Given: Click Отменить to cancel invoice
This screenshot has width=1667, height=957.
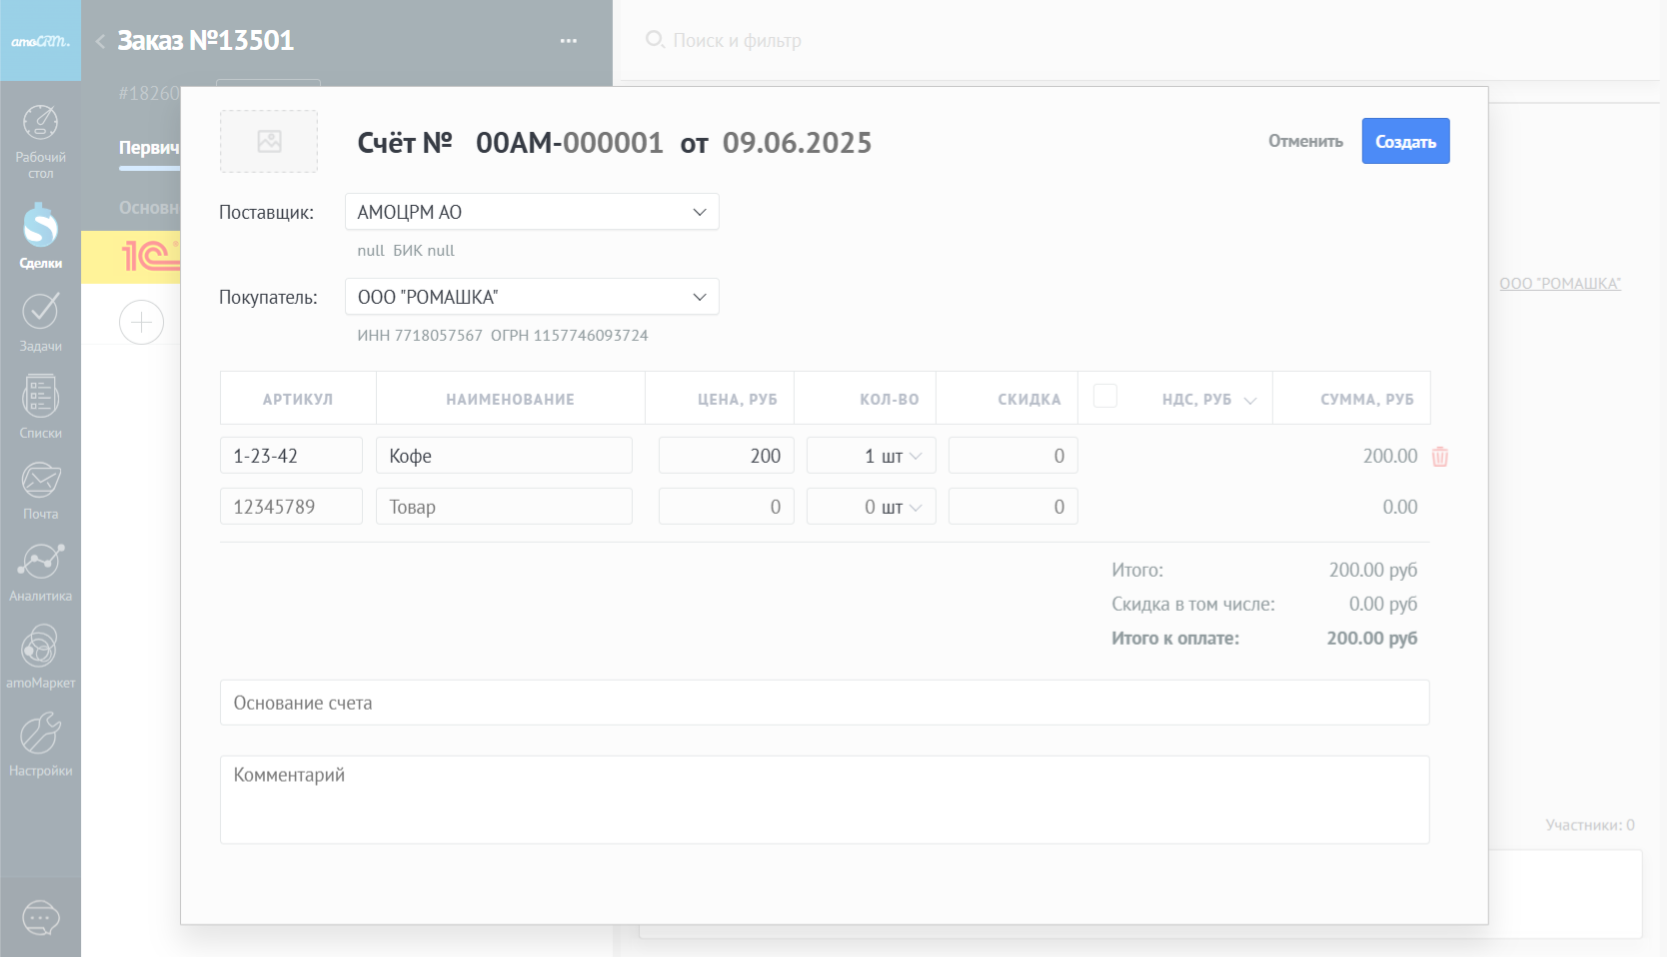Looking at the screenshot, I should [1305, 141].
